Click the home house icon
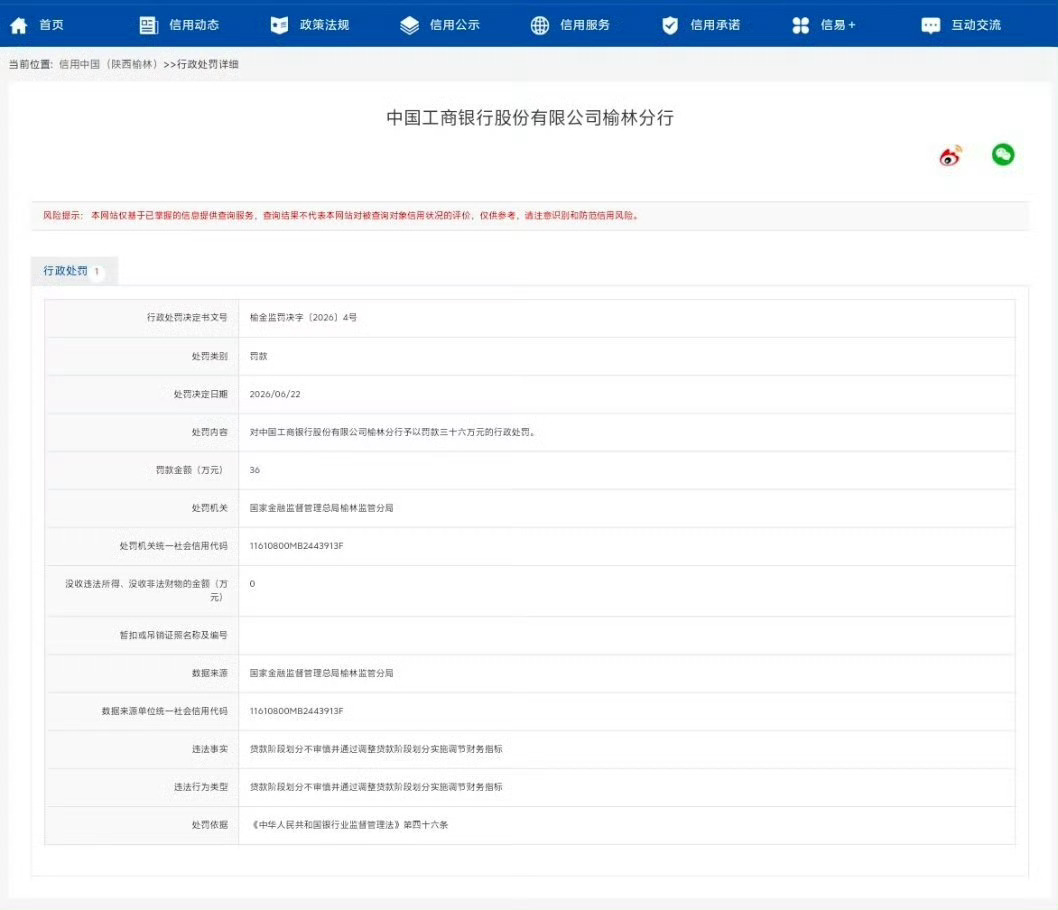Image resolution: width=1058 pixels, height=910 pixels. 18,26
